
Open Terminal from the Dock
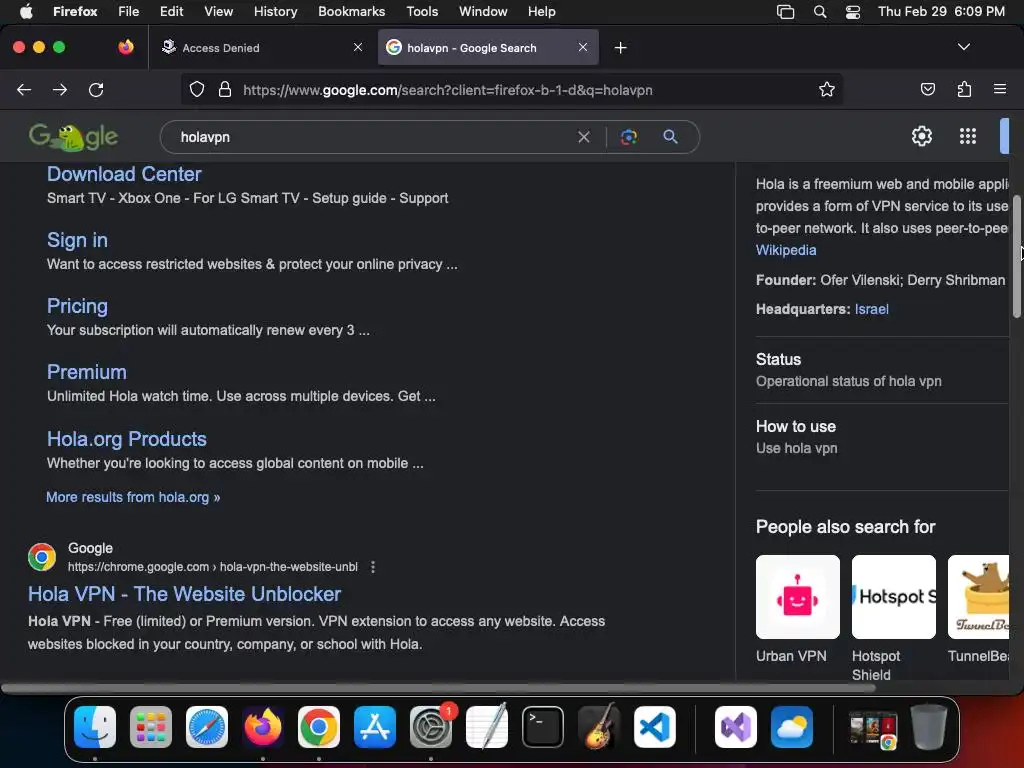point(543,727)
